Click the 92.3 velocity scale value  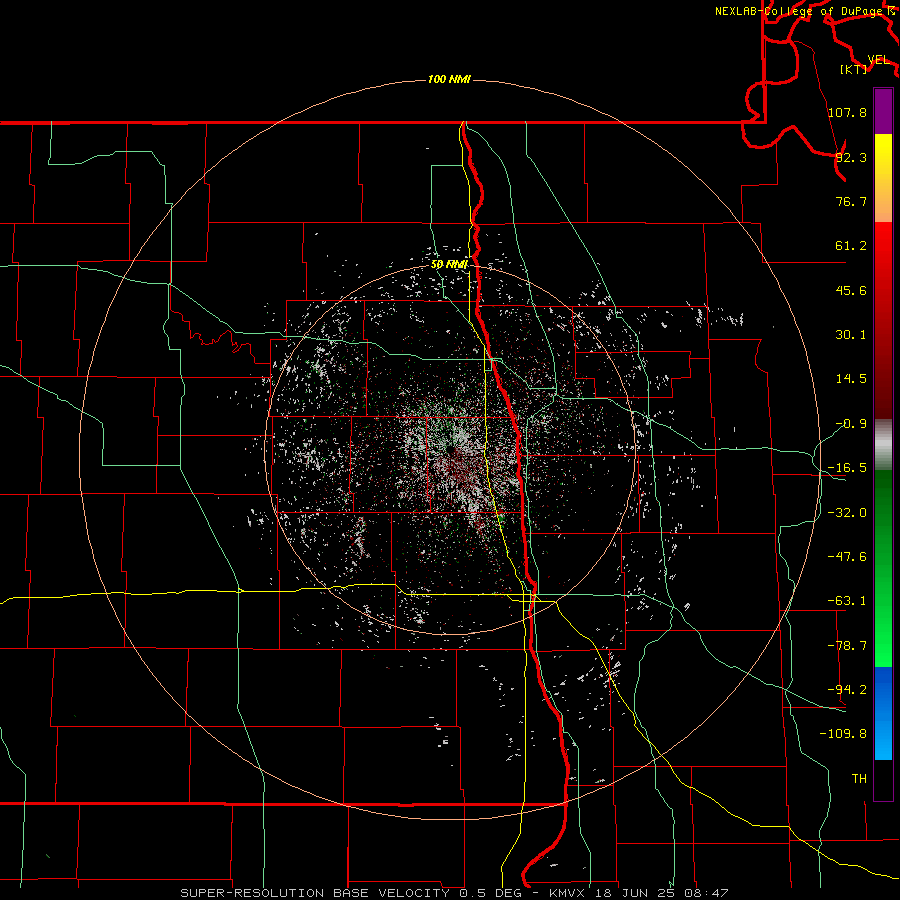coord(851,157)
